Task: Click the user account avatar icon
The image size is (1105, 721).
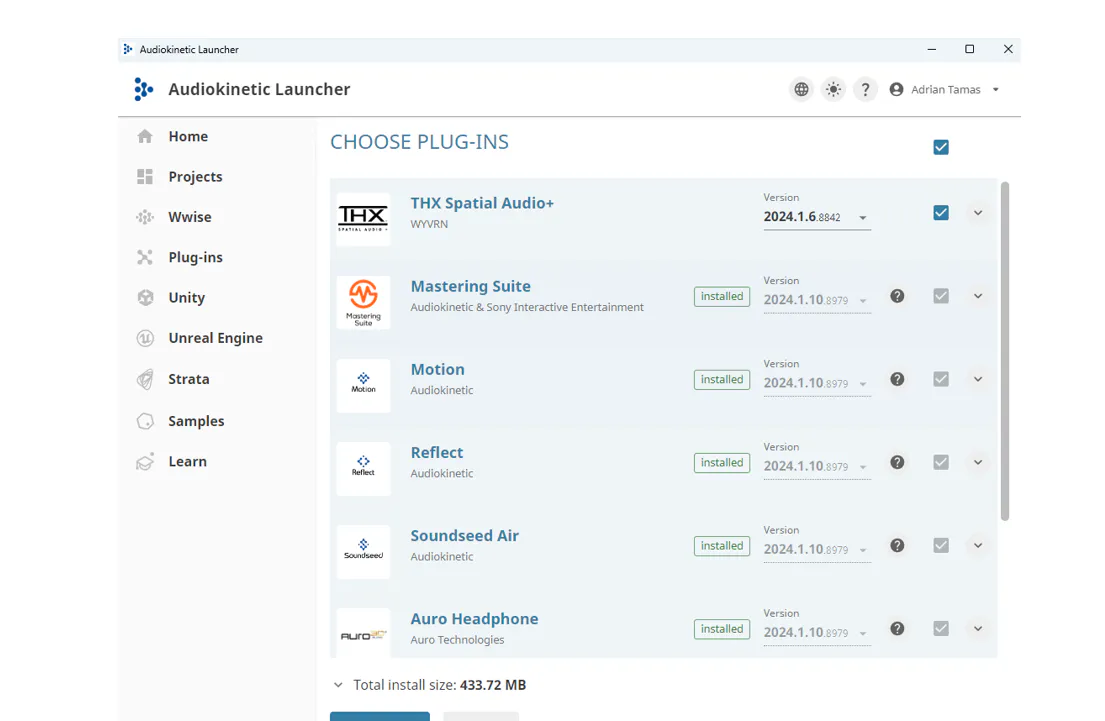Action: [896, 90]
